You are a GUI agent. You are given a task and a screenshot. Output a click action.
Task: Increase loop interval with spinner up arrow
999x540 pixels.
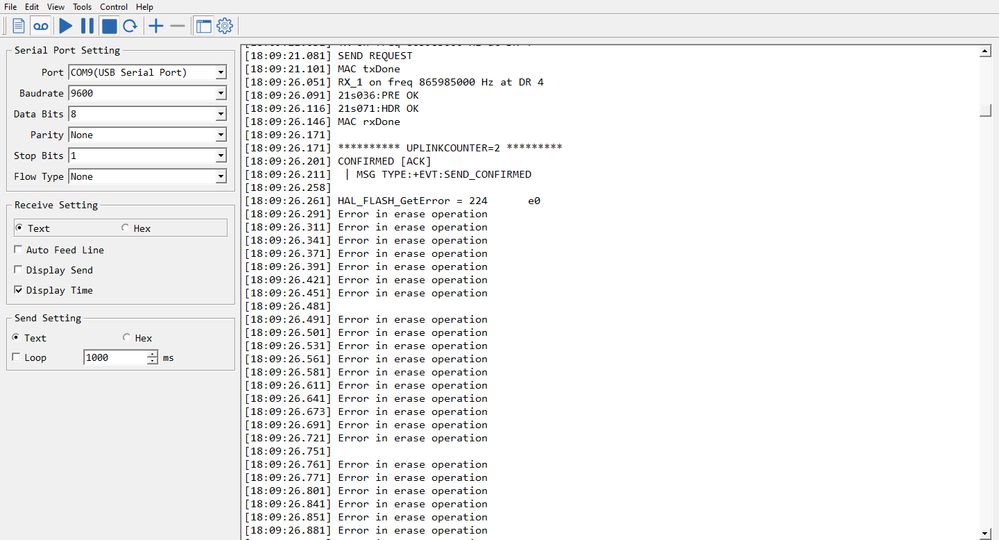pos(152,355)
